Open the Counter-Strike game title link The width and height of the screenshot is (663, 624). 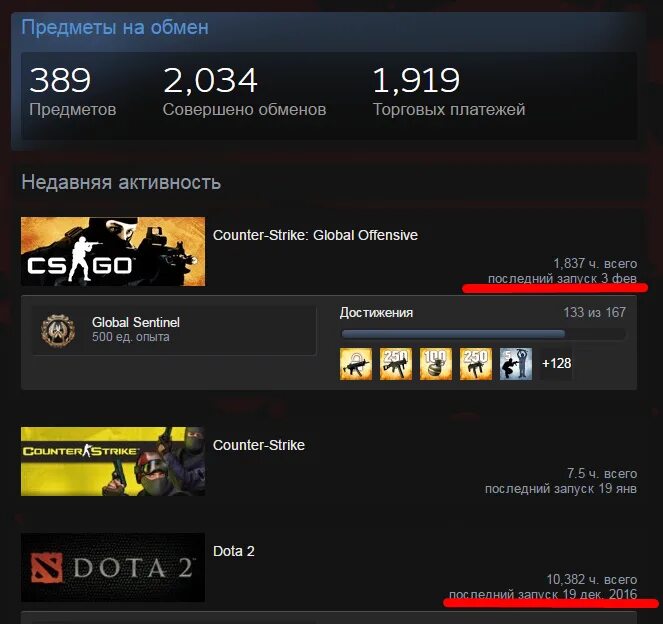[259, 445]
